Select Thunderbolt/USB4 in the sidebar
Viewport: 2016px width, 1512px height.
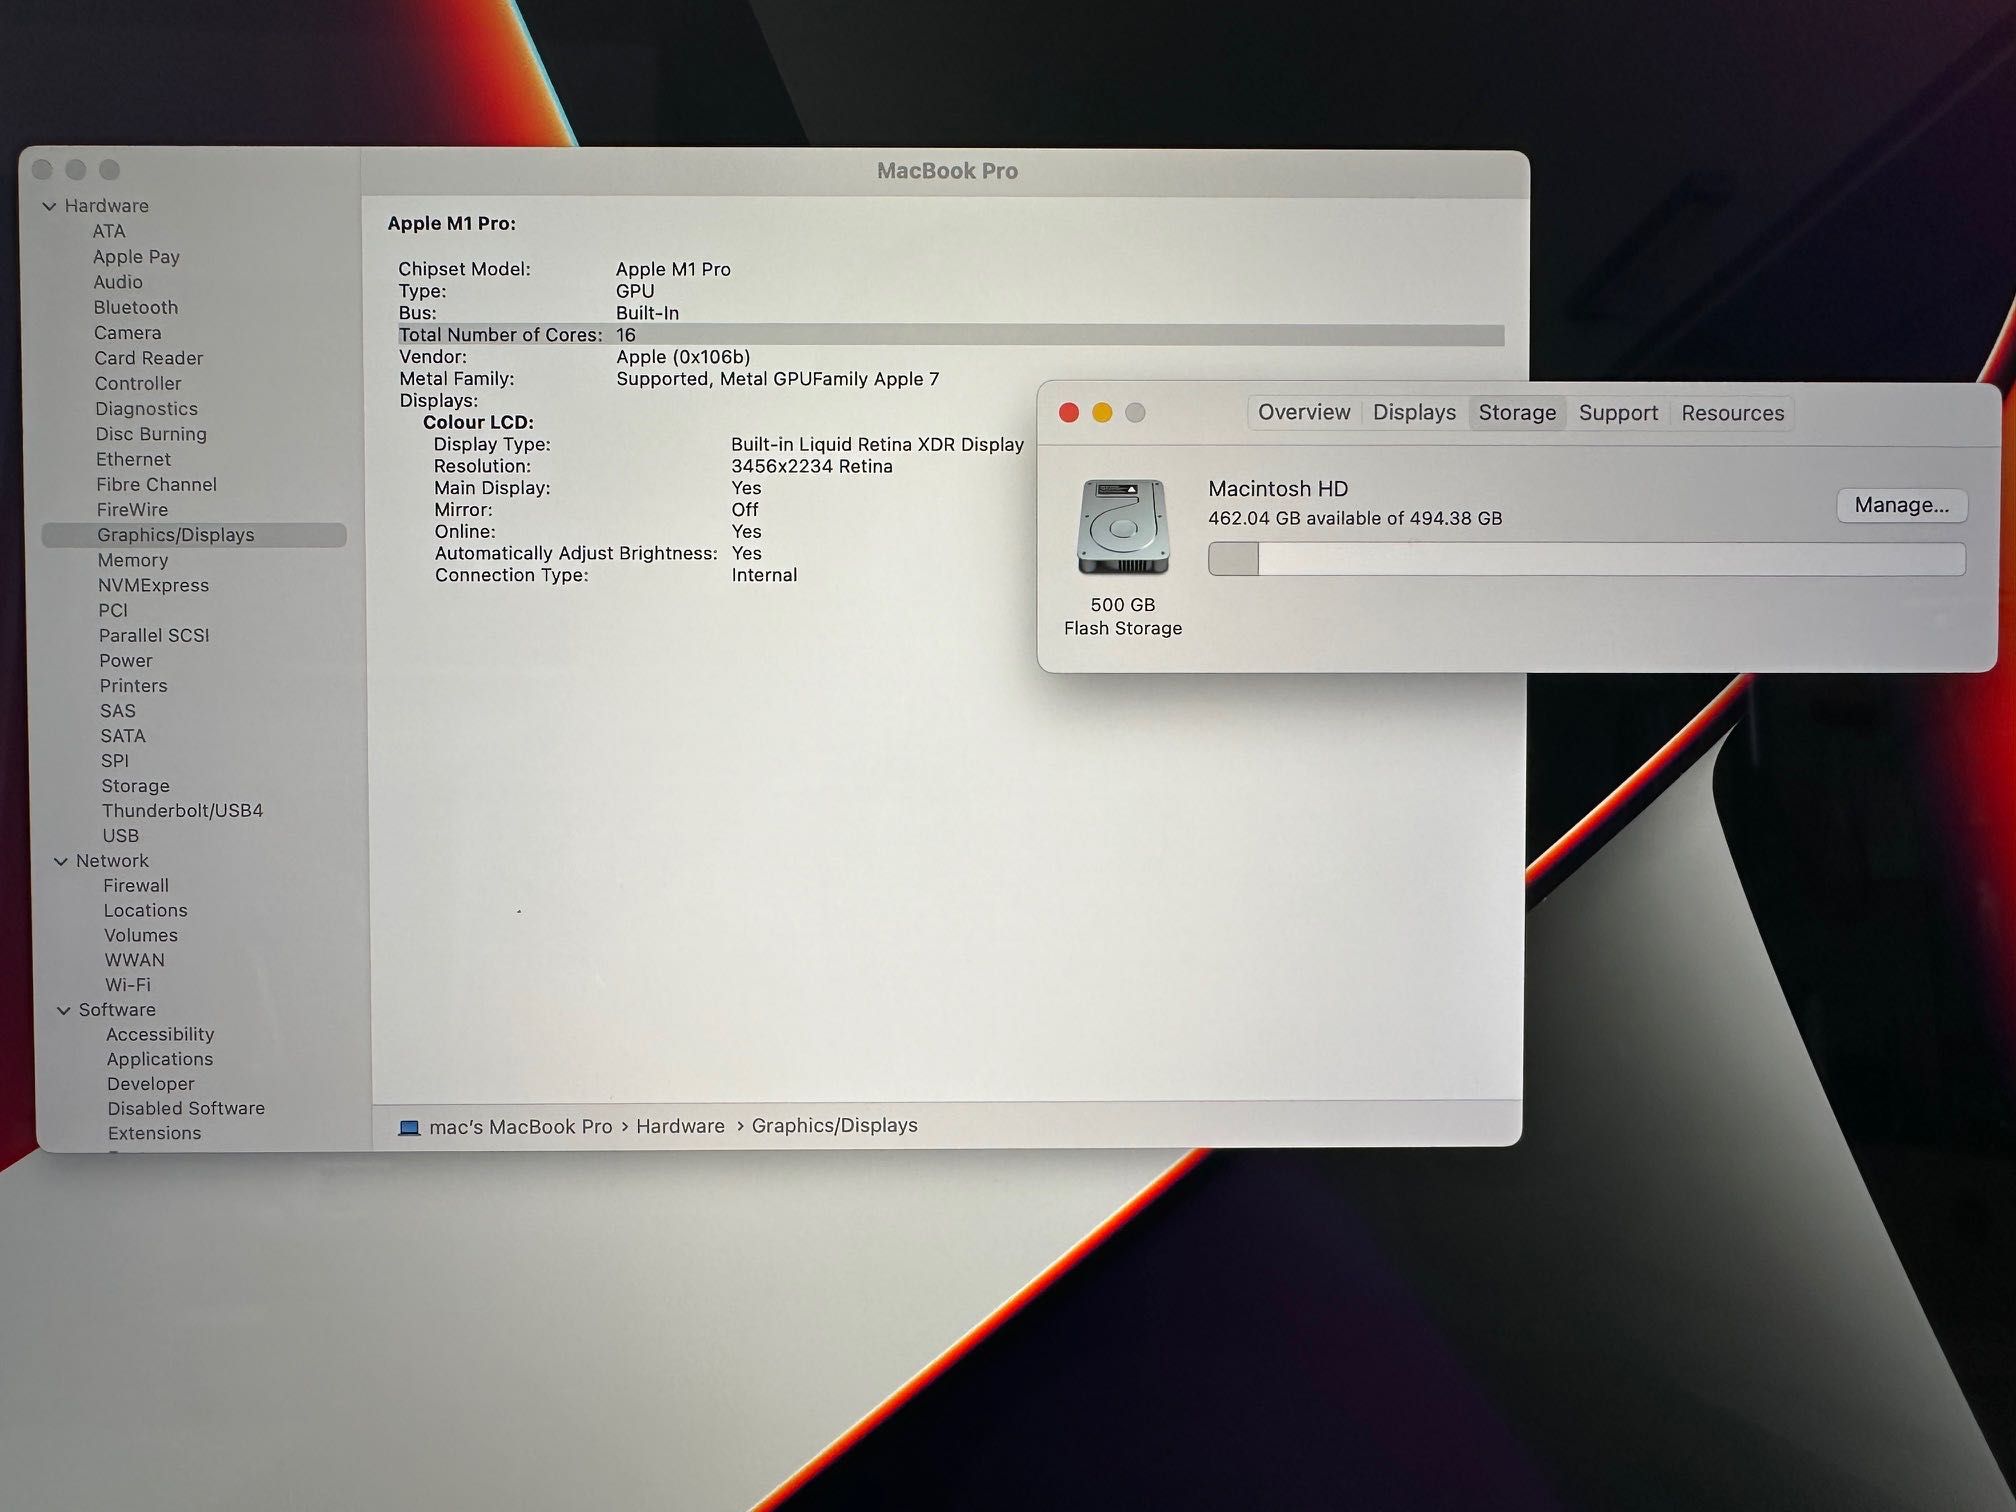click(x=182, y=811)
